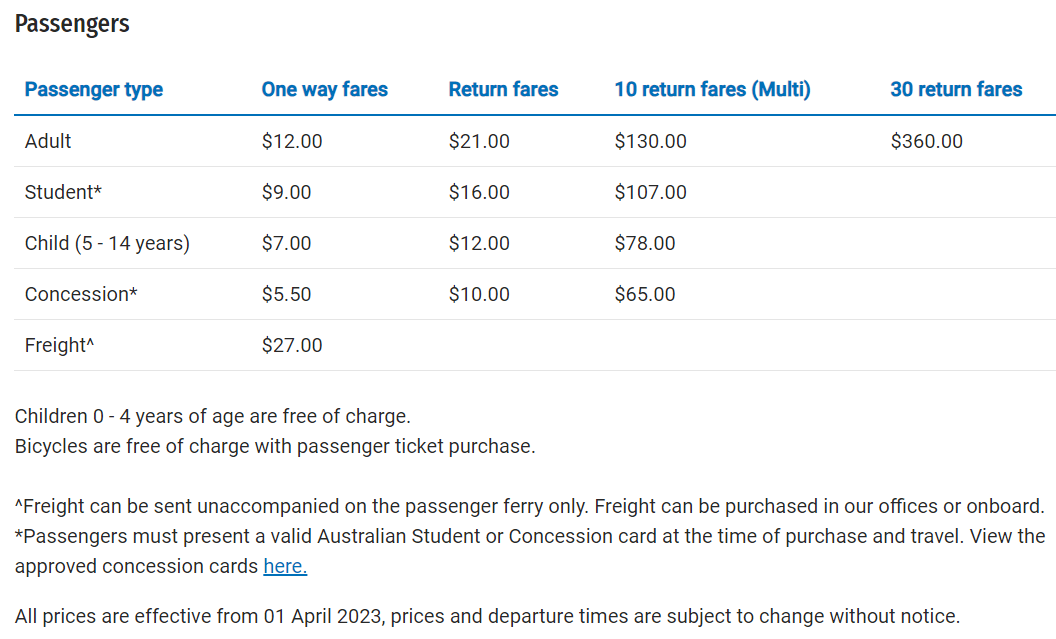Click the 'Bicycles are free of charge' text
1056x639 pixels.
point(275,447)
